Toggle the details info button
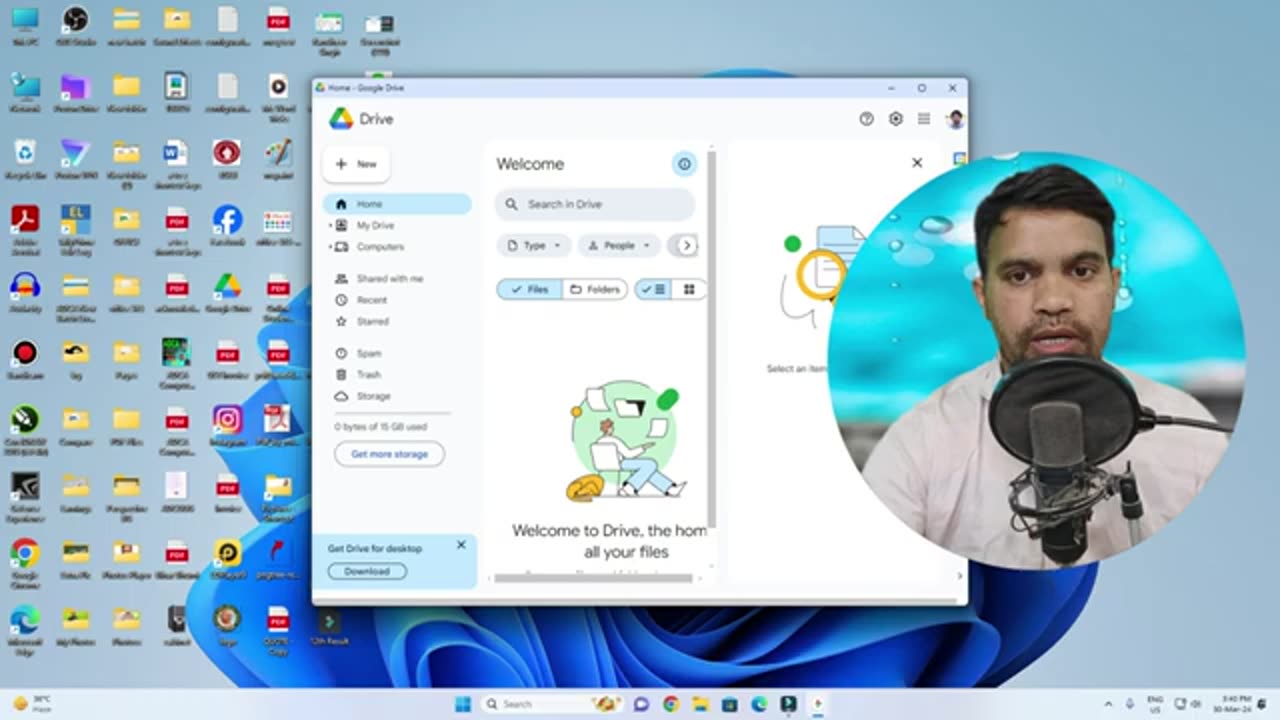This screenshot has width=1280, height=720. [684, 164]
